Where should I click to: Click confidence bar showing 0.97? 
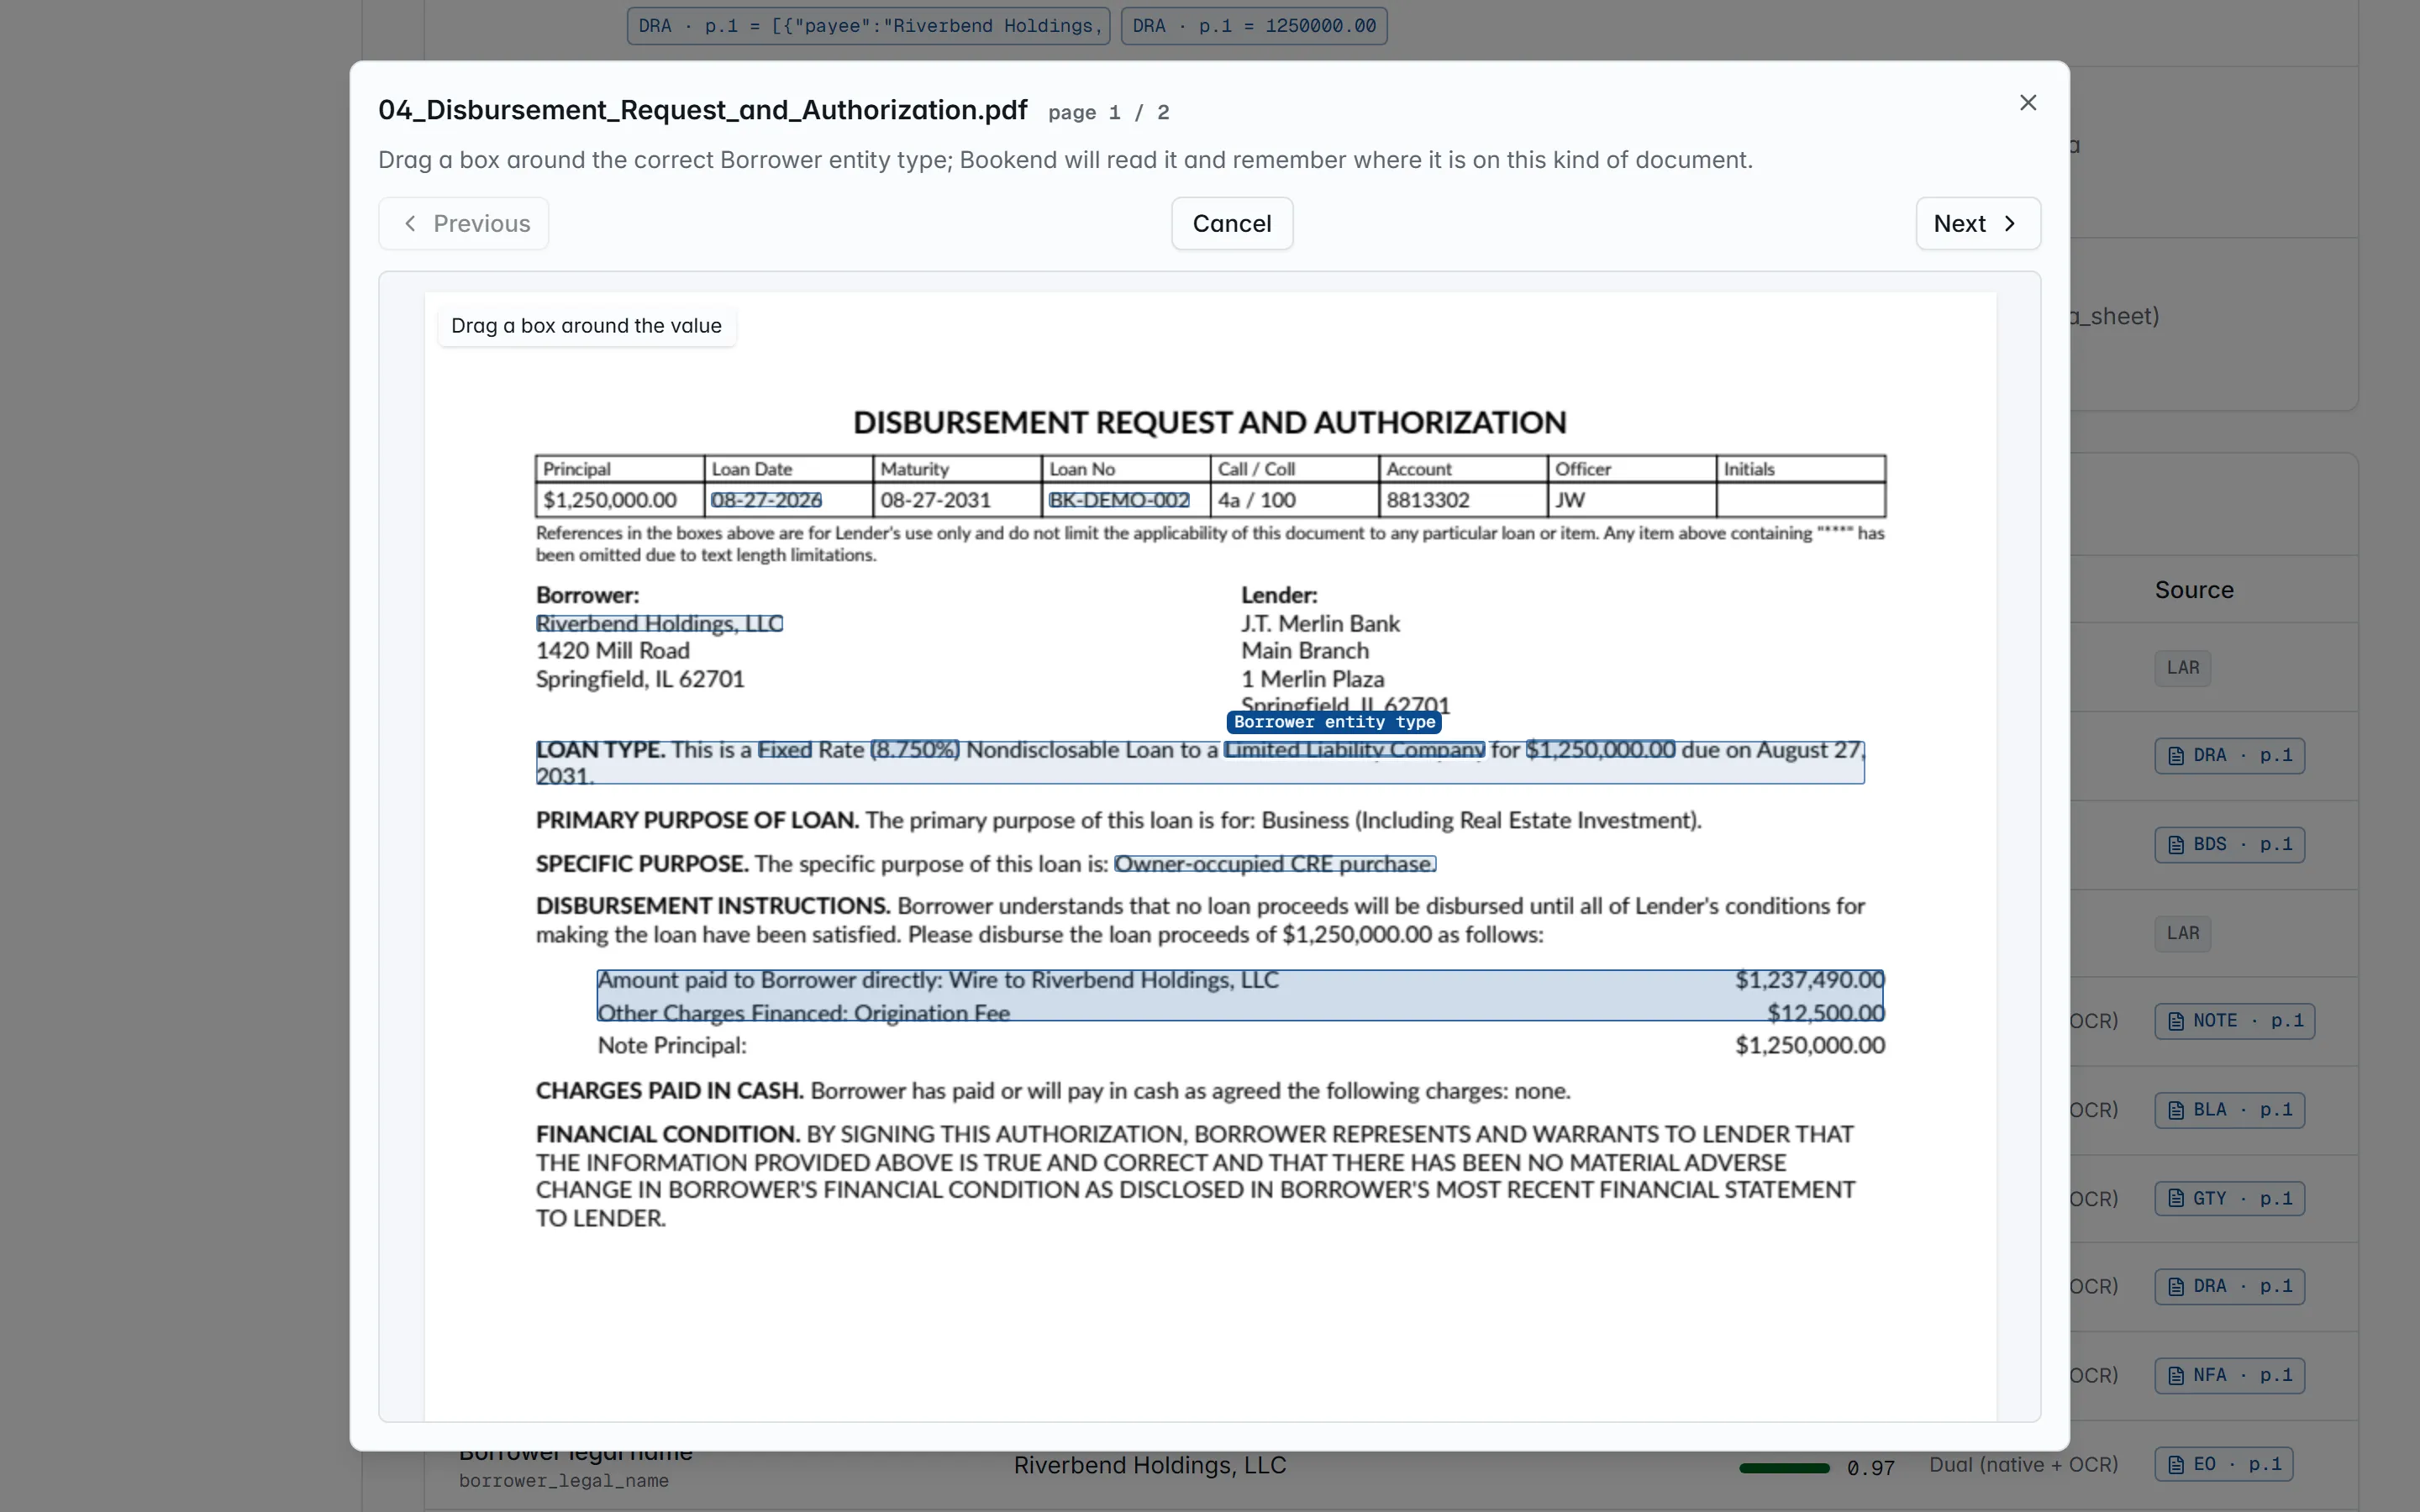(1784, 1467)
